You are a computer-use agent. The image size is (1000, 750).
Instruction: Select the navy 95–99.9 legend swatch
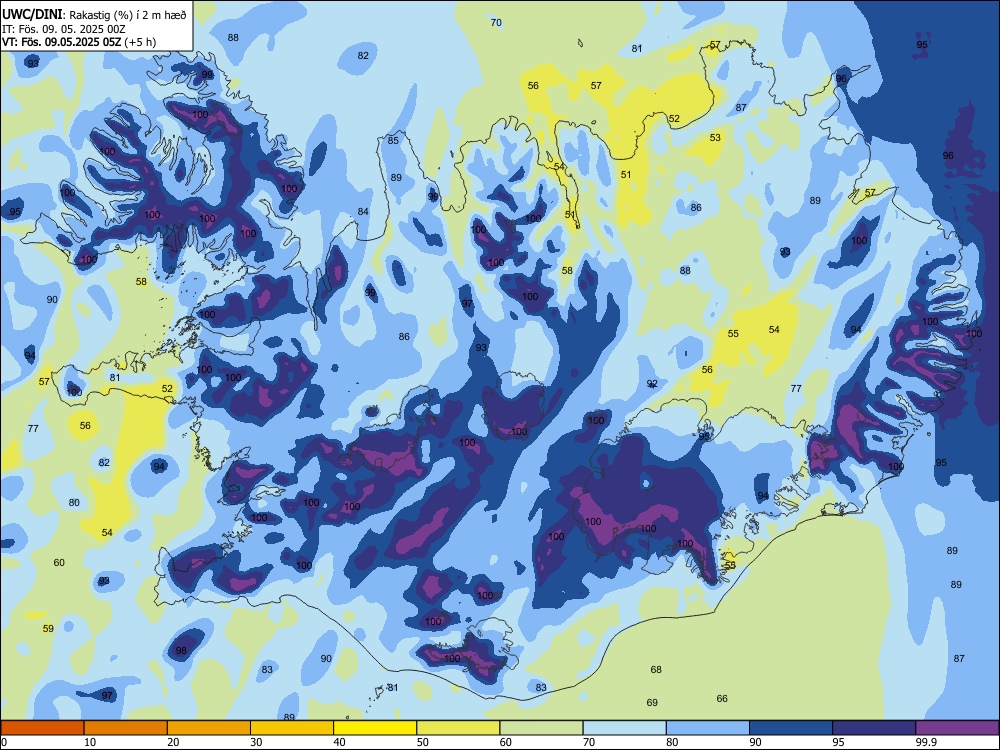click(x=874, y=728)
